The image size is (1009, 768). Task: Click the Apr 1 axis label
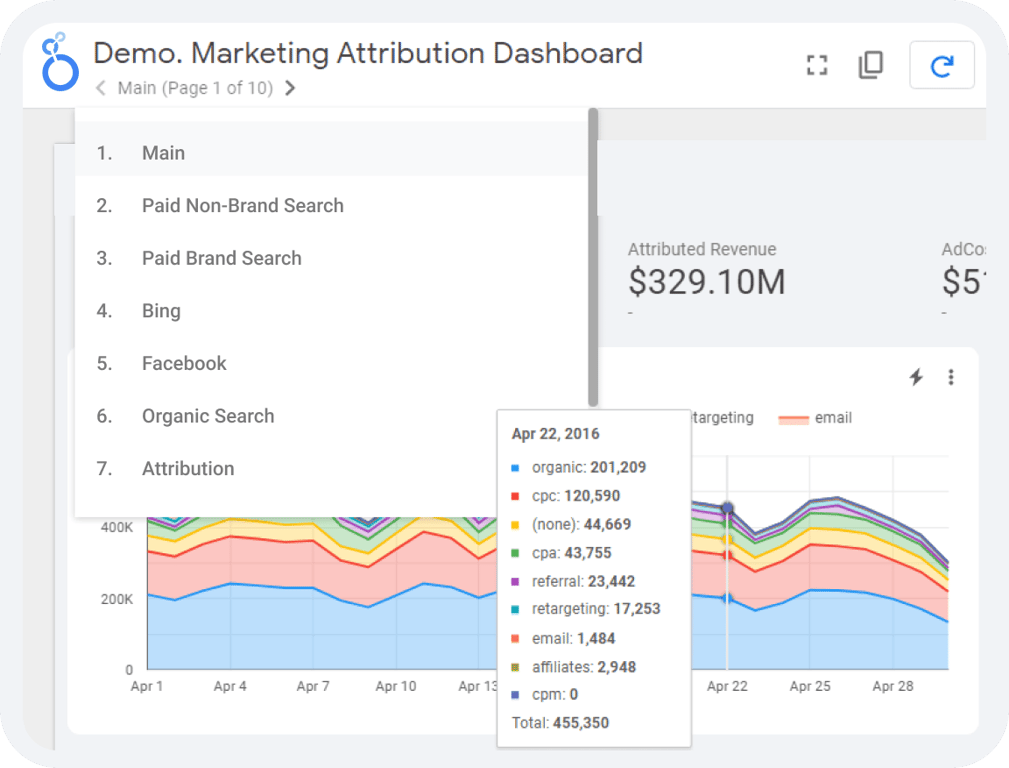tap(147, 686)
